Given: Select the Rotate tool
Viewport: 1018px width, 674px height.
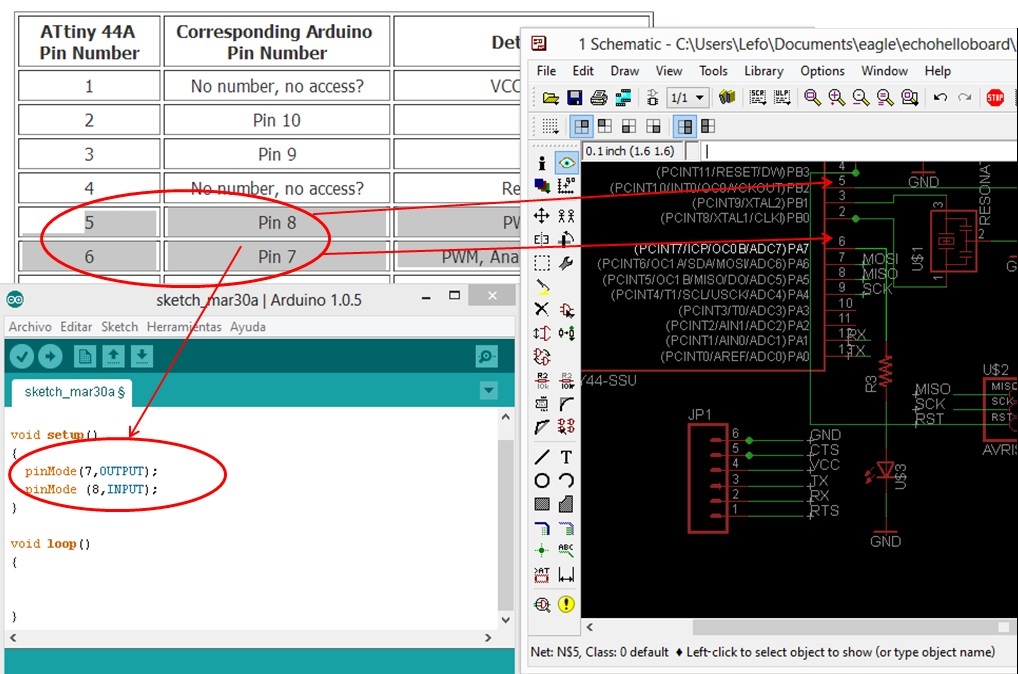Looking at the screenshot, I should (x=566, y=240).
